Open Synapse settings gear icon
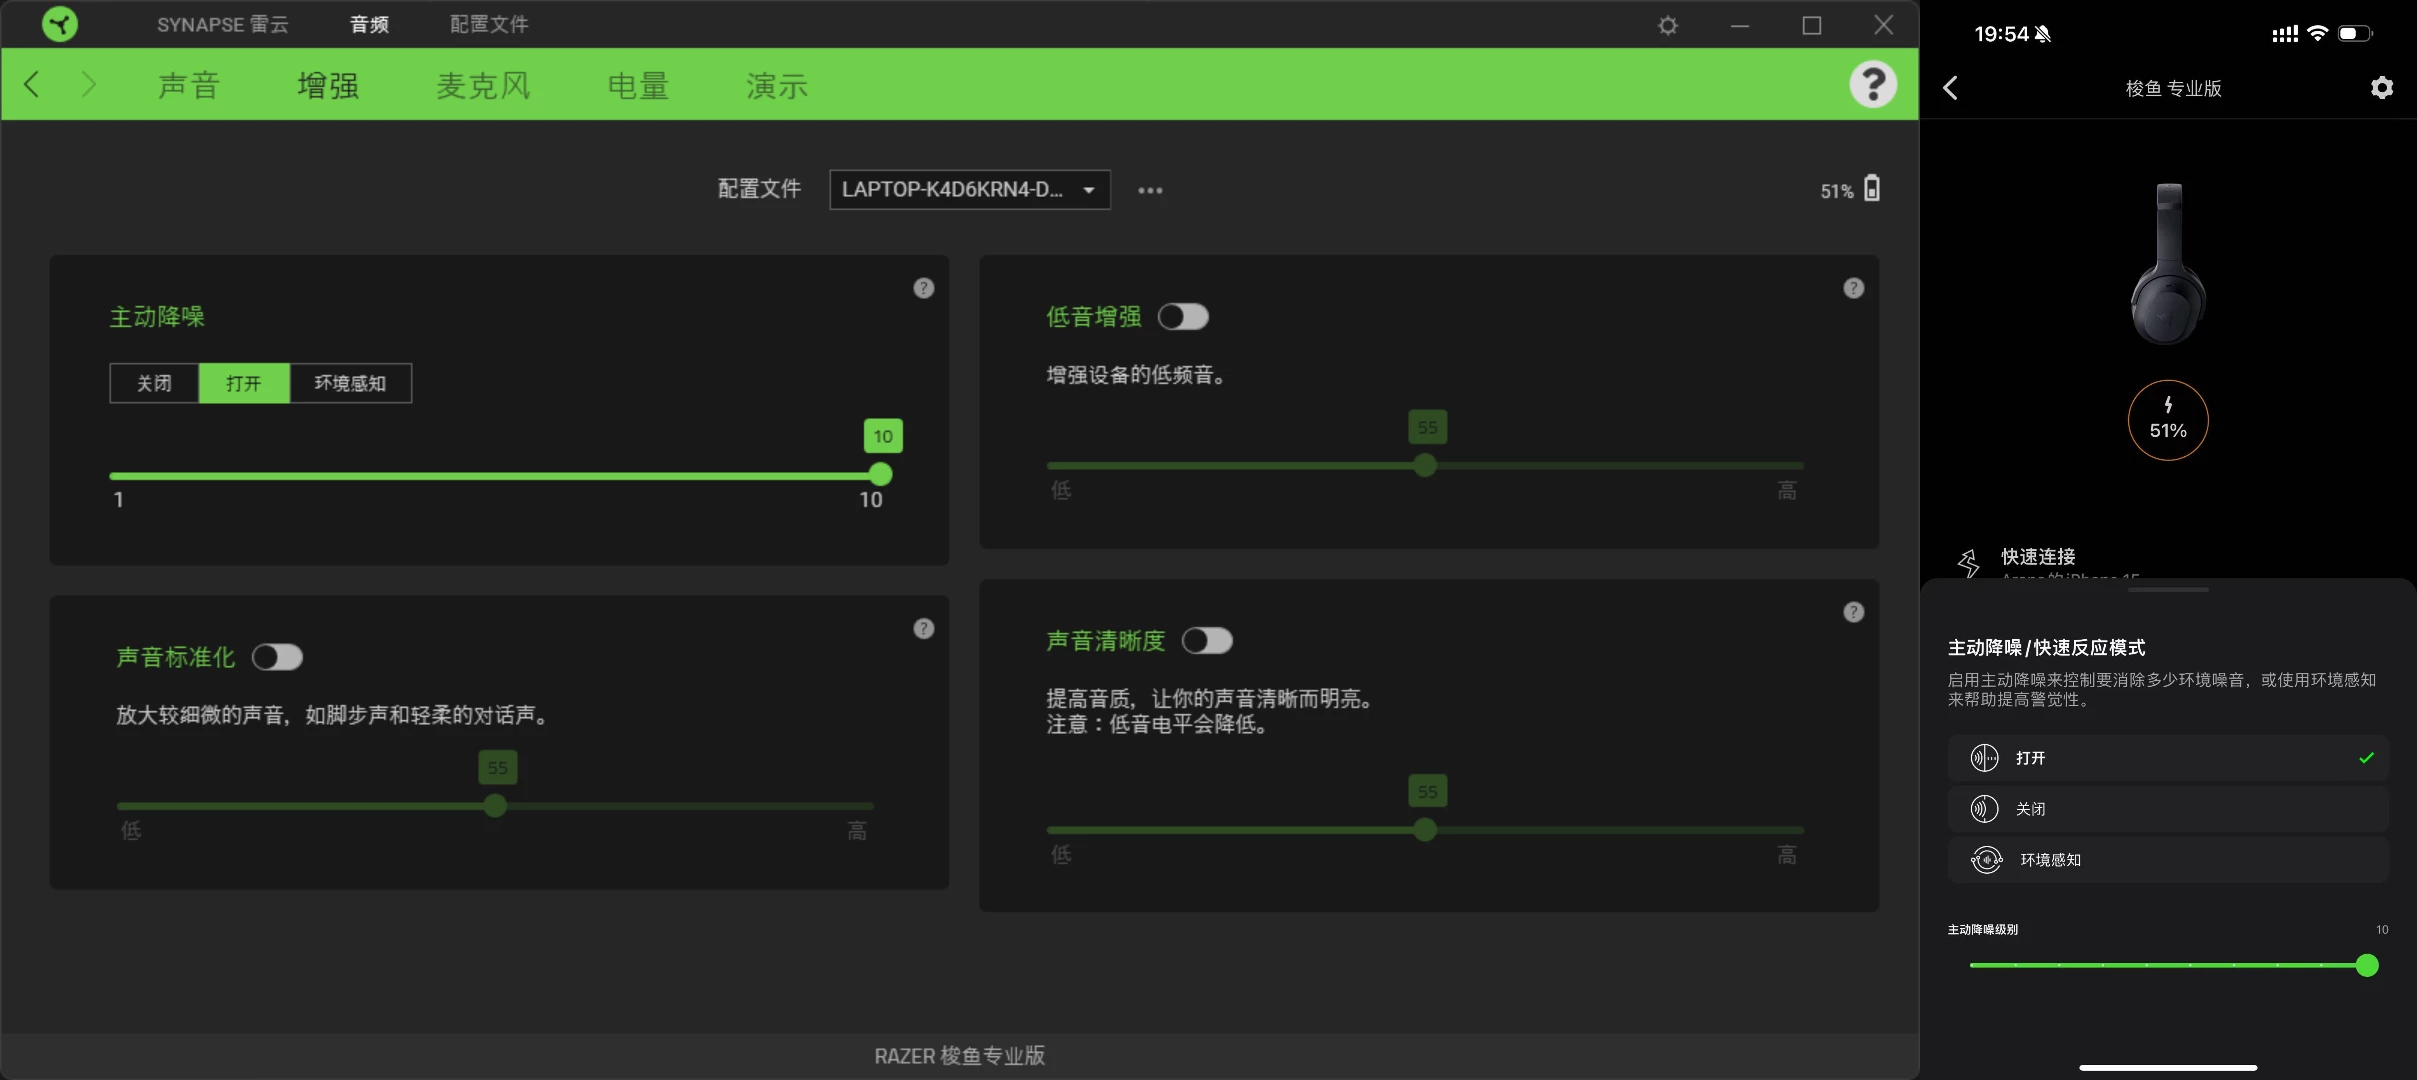 point(1667,25)
